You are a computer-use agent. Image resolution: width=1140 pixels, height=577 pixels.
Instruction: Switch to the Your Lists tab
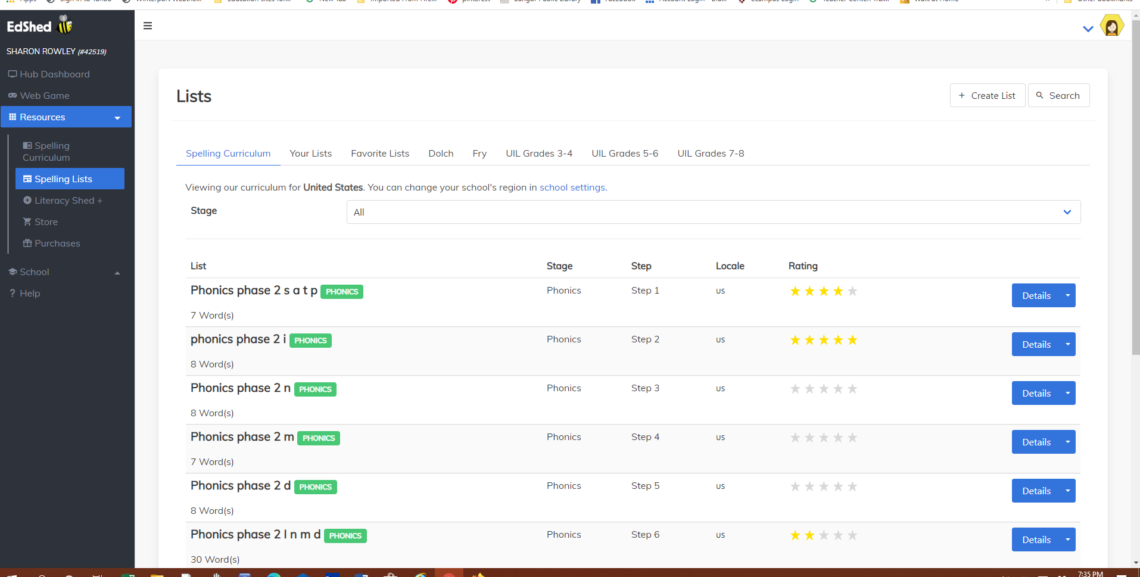(310, 153)
